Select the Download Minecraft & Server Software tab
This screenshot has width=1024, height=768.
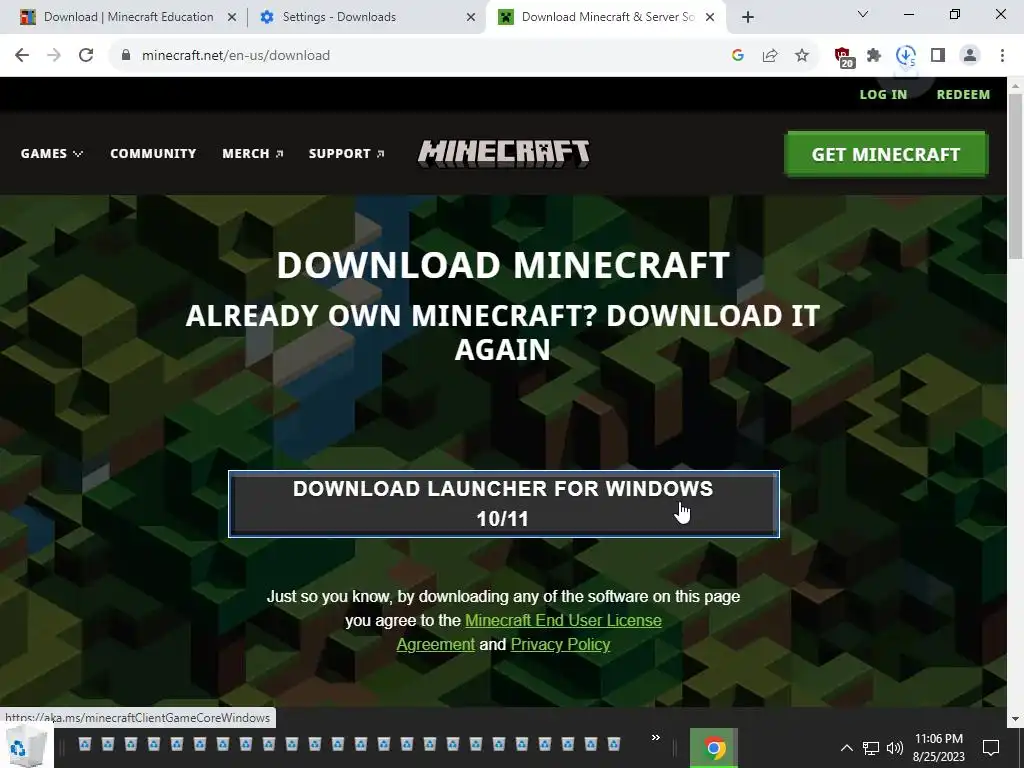point(607,17)
